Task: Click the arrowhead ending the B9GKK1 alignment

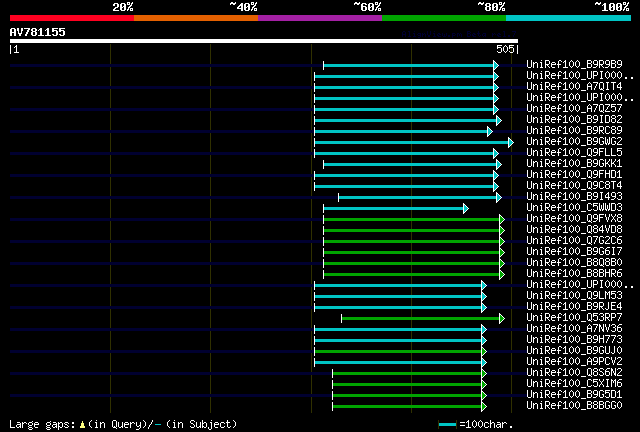Action: coord(499,165)
